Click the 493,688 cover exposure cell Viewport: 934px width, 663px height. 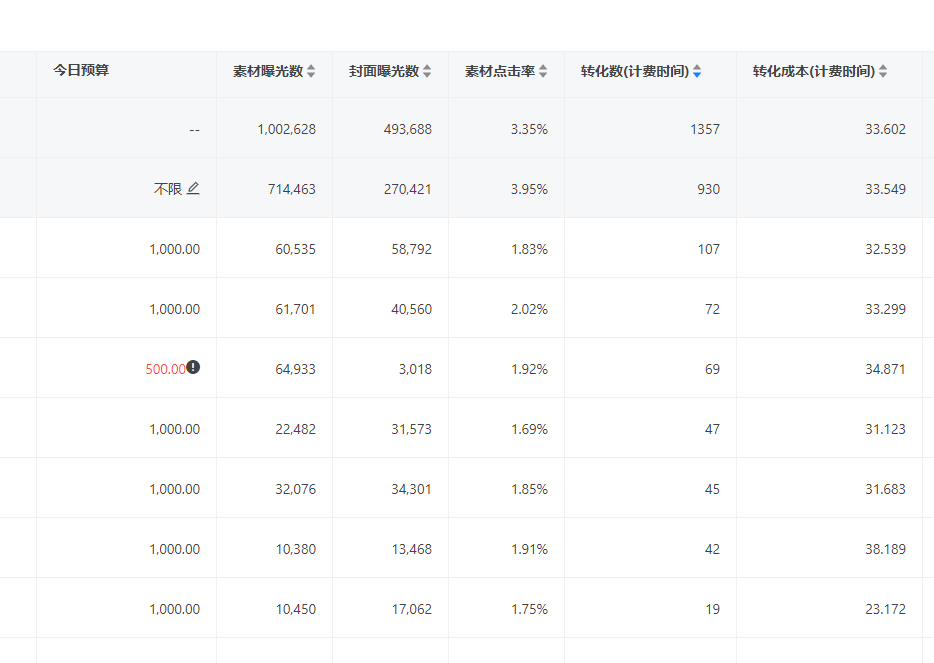(x=407, y=129)
